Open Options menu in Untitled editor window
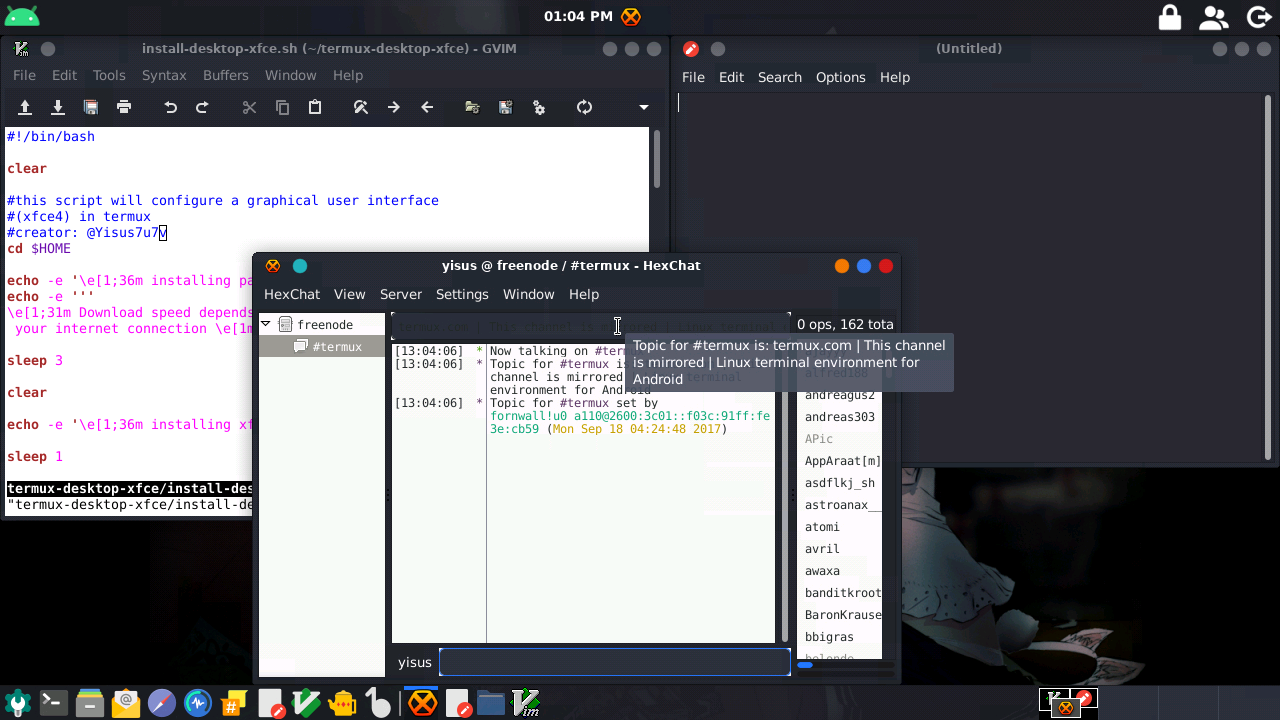Screen dimensions: 1280x720 click(x=840, y=77)
